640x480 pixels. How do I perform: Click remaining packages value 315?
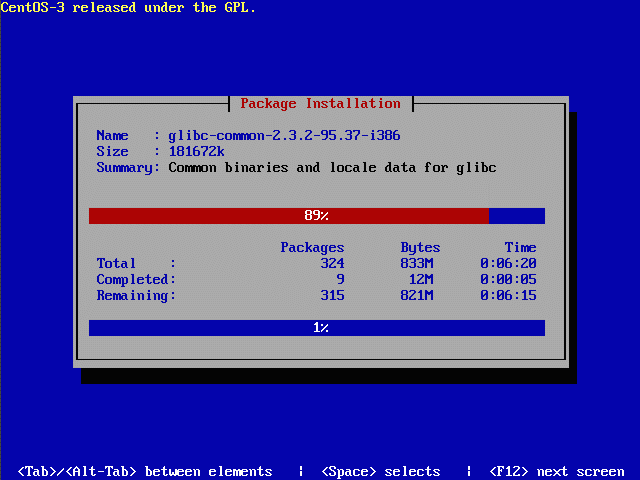tap(332, 295)
